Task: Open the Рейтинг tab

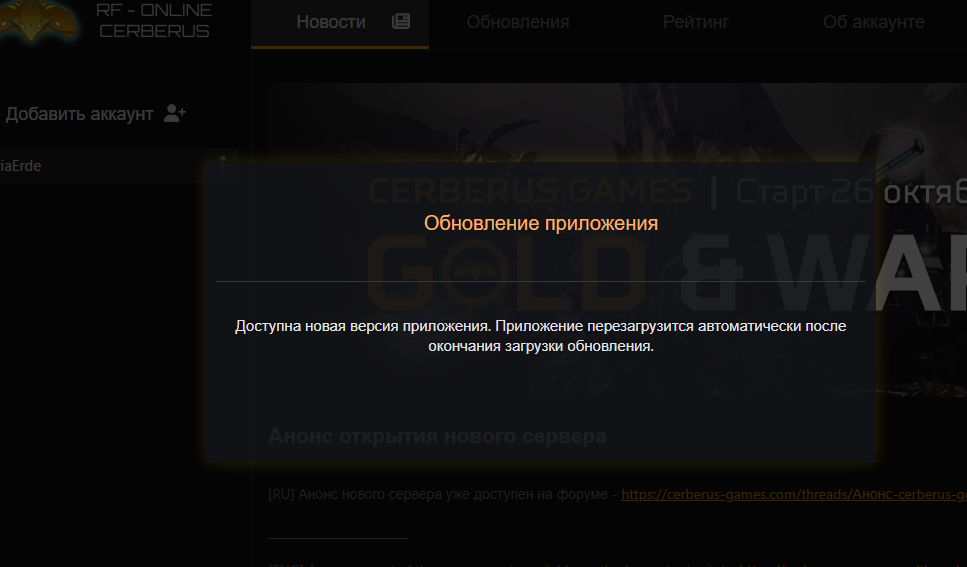Action: tap(696, 22)
